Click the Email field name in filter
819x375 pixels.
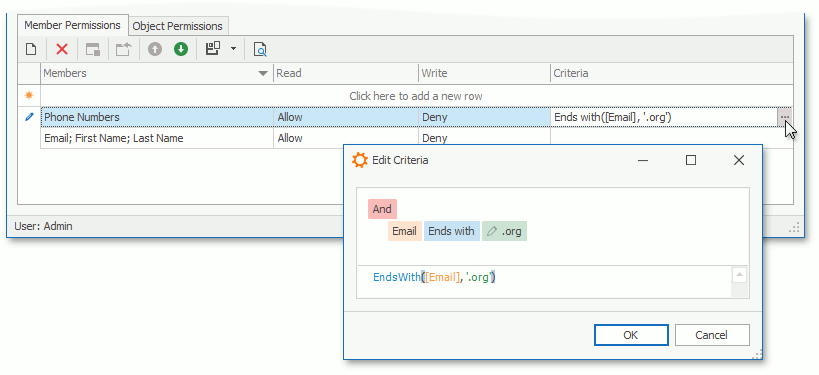point(404,231)
